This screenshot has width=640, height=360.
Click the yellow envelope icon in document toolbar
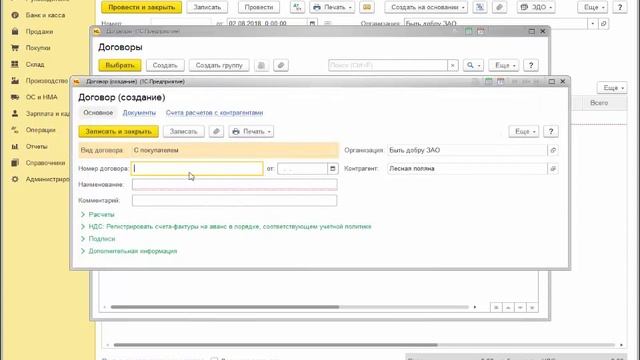(367, 7)
